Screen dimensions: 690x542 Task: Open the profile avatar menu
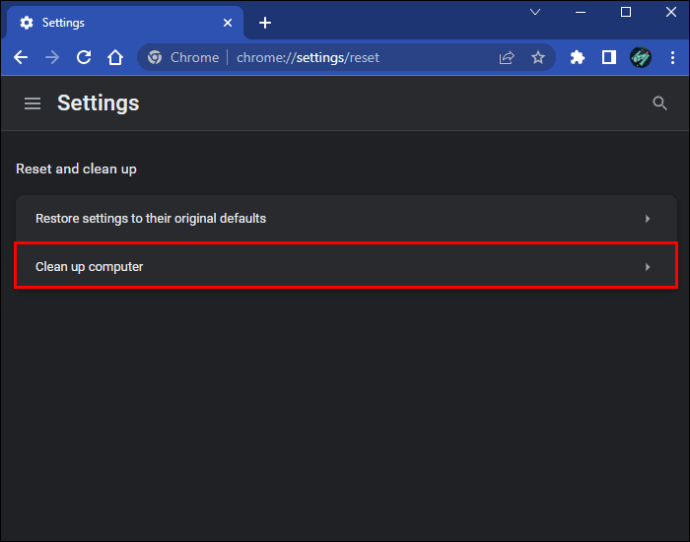[641, 57]
